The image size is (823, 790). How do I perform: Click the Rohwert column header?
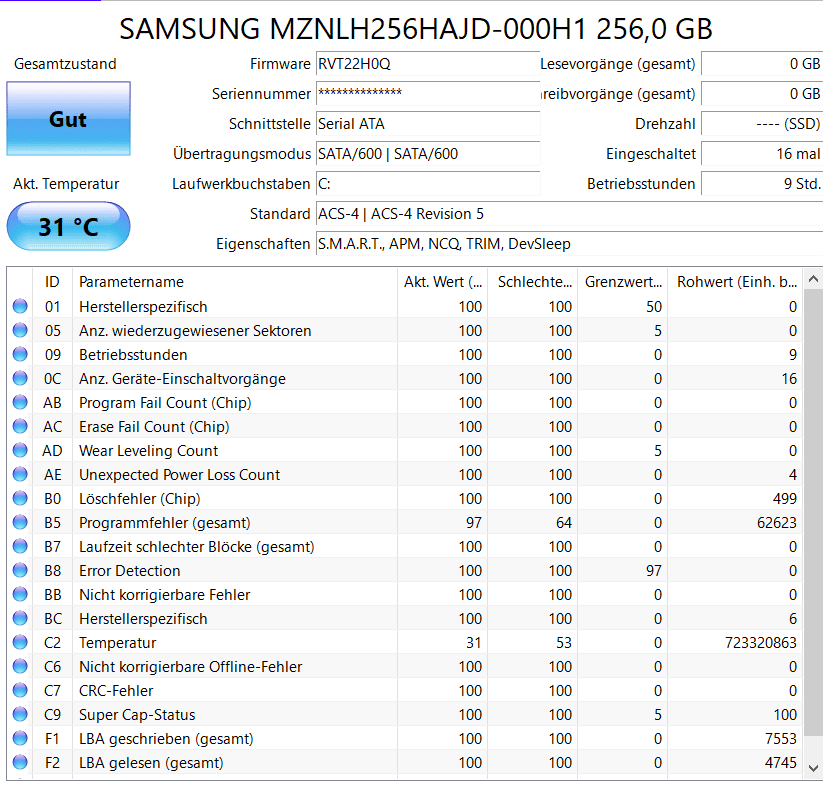pos(735,282)
